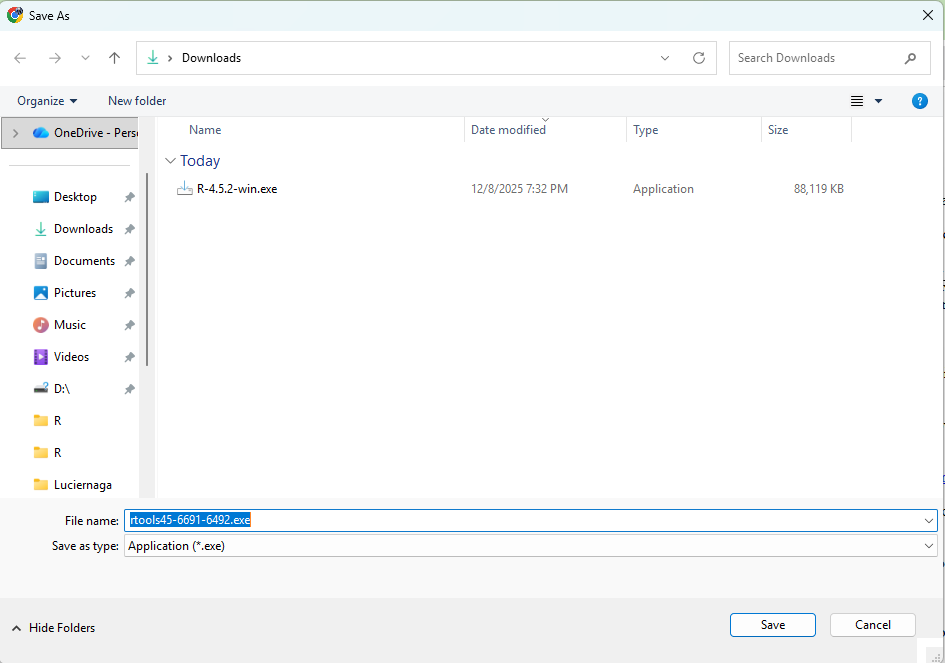The width and height of the screenshot is (945, 663).
Task: Open the Help question mark icon
Action: (x=920, y=101)
